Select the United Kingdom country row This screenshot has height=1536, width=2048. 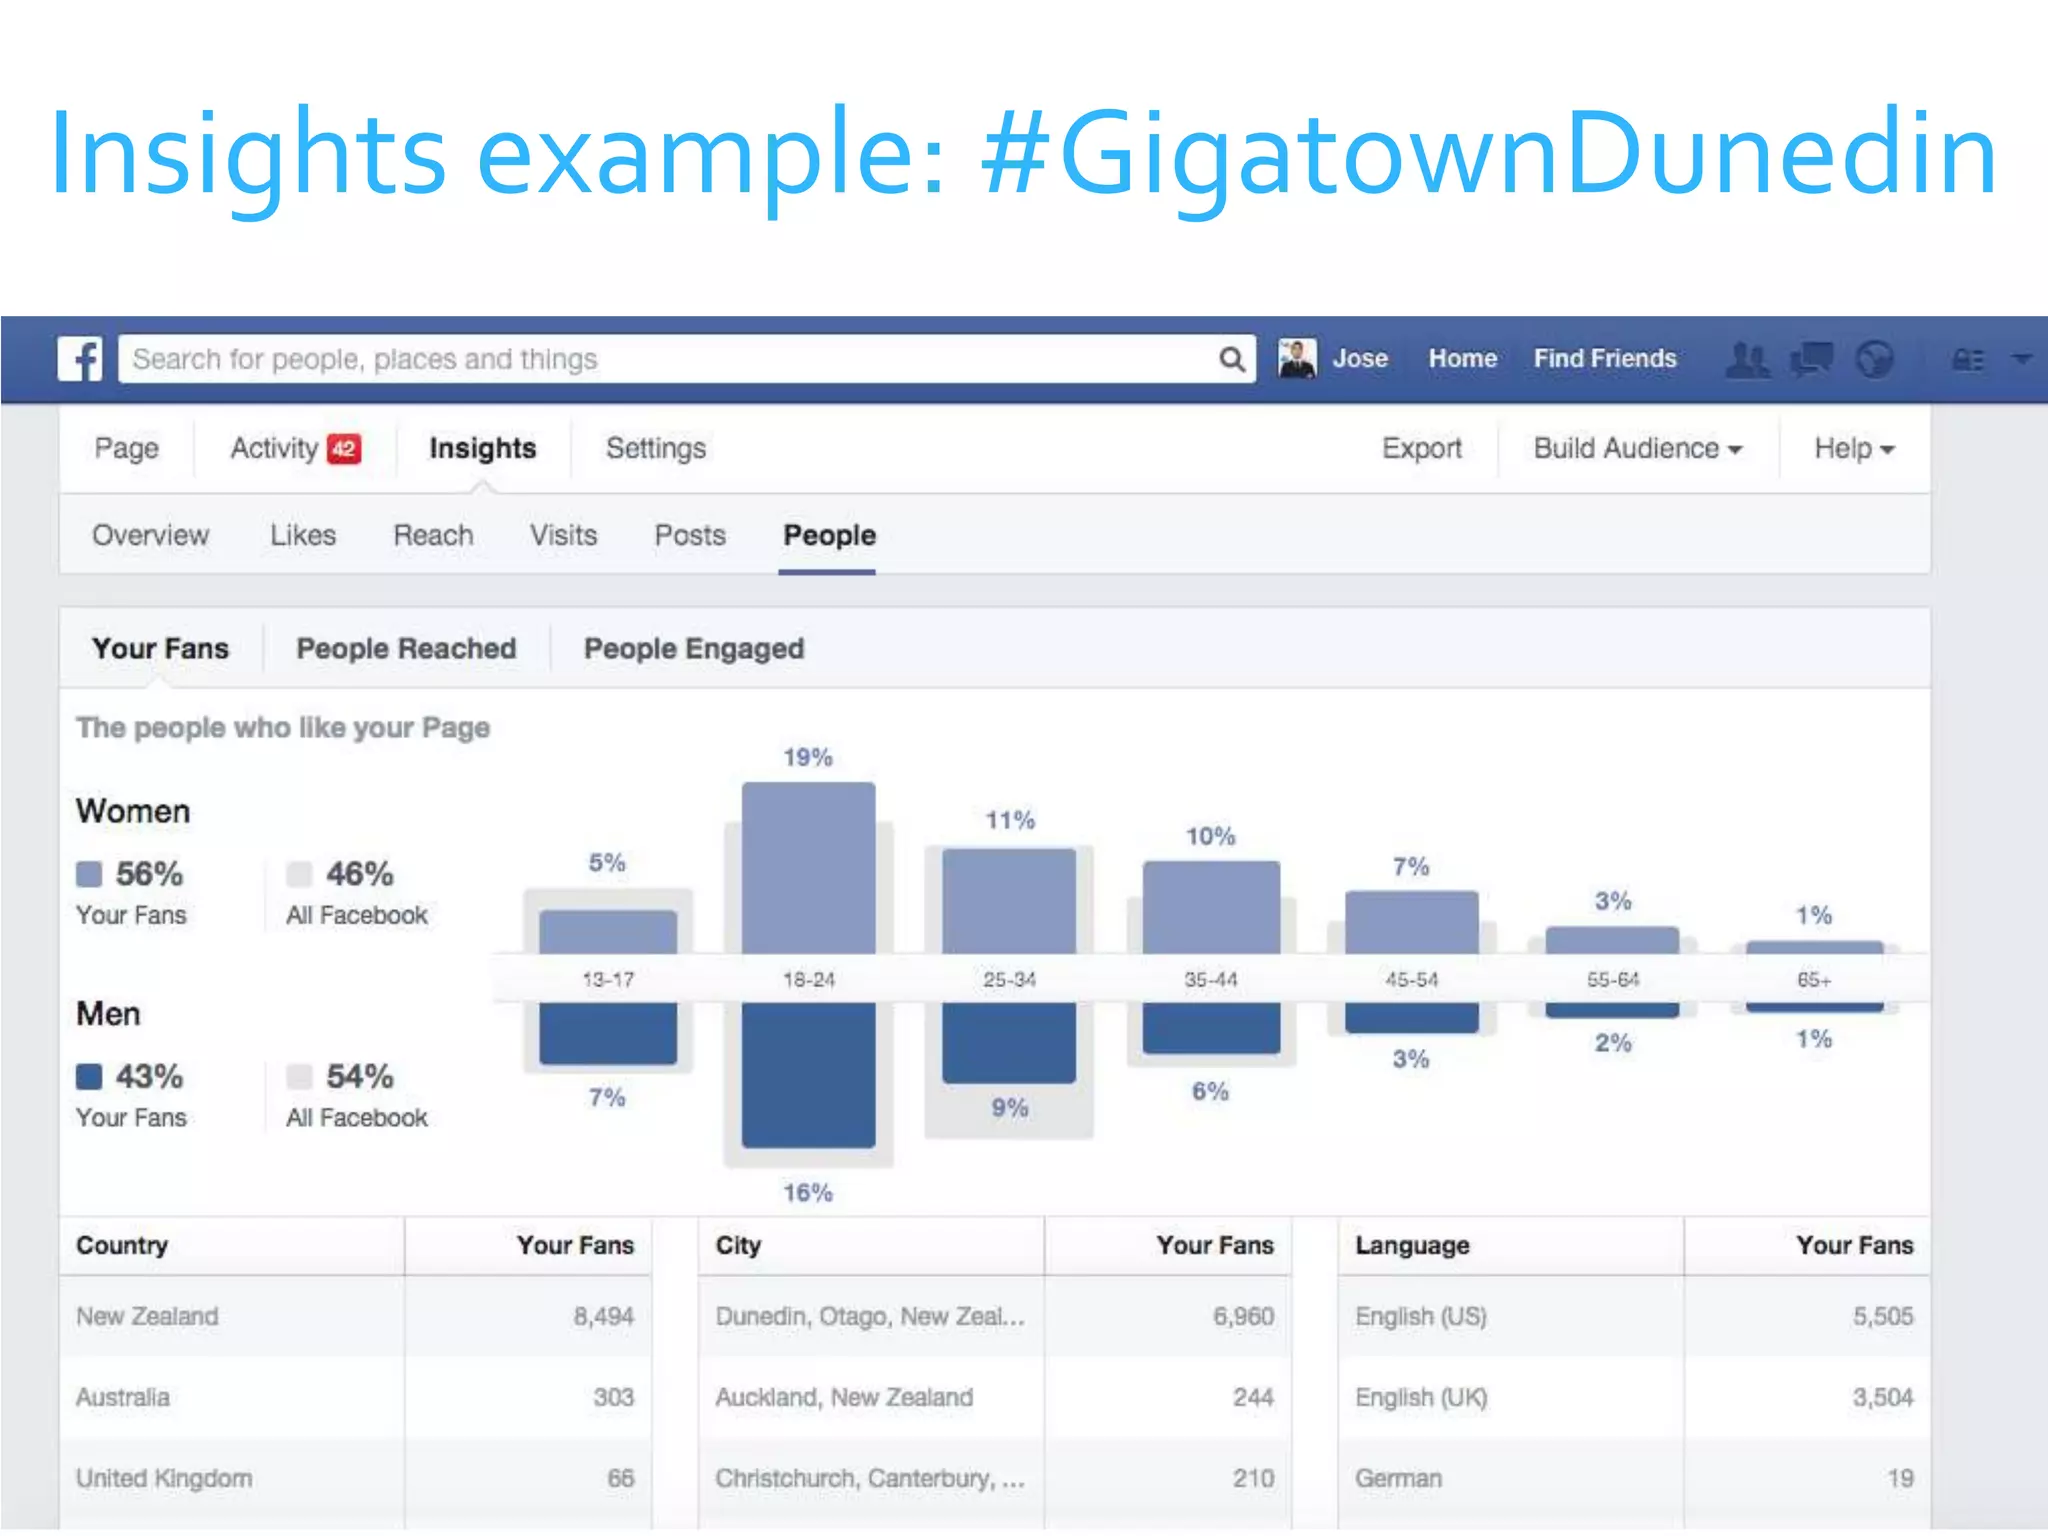tap(355, 1478)
